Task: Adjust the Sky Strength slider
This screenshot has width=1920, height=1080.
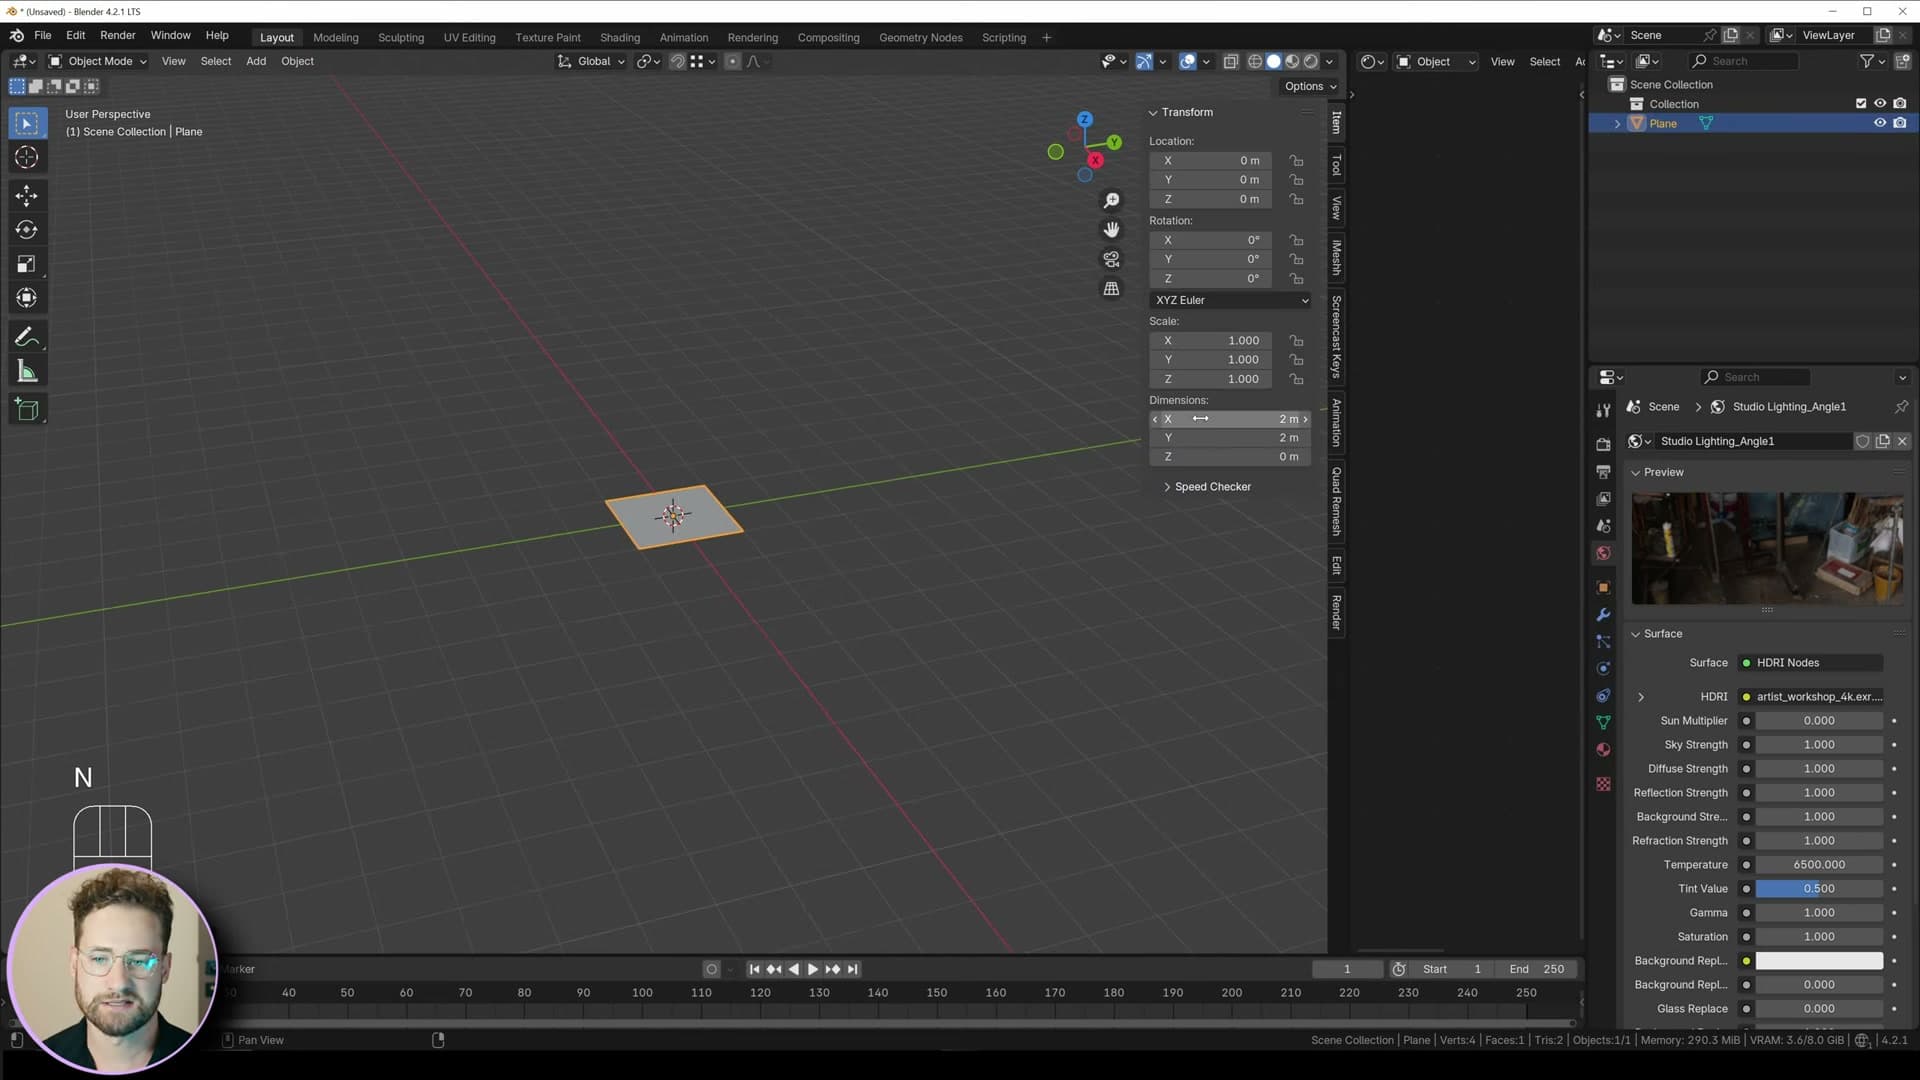Action: pos(1819,745)
